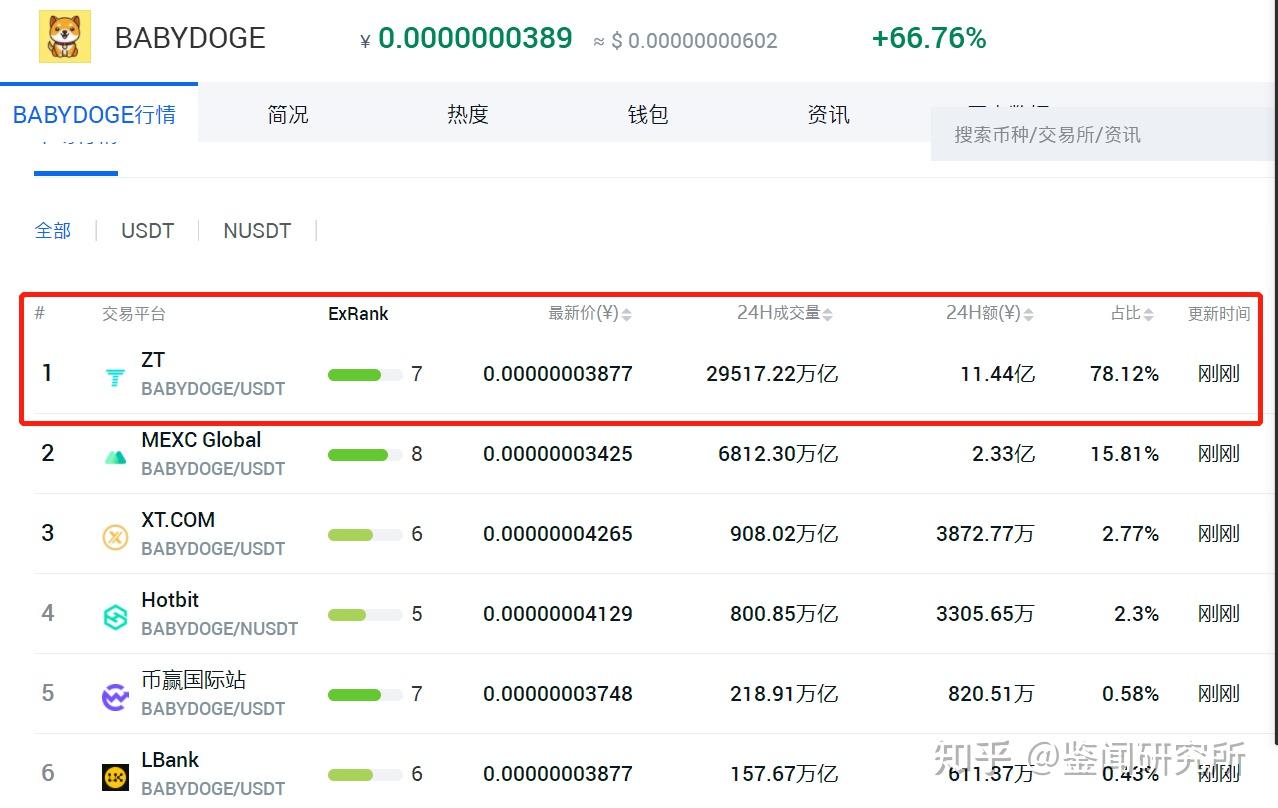The width and height of the screenshot is (1278, 808).
Task: Click the ExRank column header
Action: 358,314
